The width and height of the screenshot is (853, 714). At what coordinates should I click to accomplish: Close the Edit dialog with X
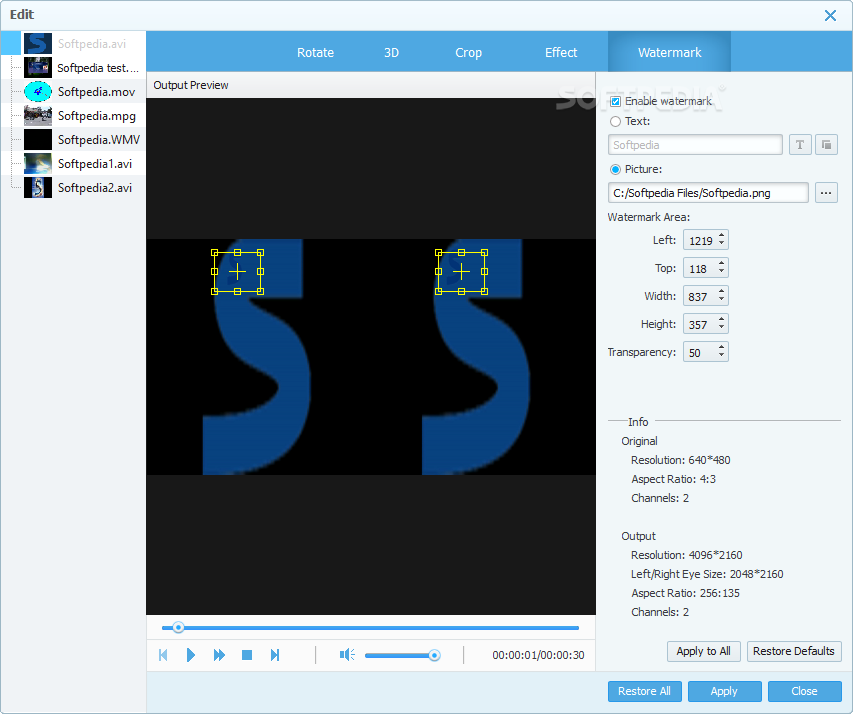(830, 15)
